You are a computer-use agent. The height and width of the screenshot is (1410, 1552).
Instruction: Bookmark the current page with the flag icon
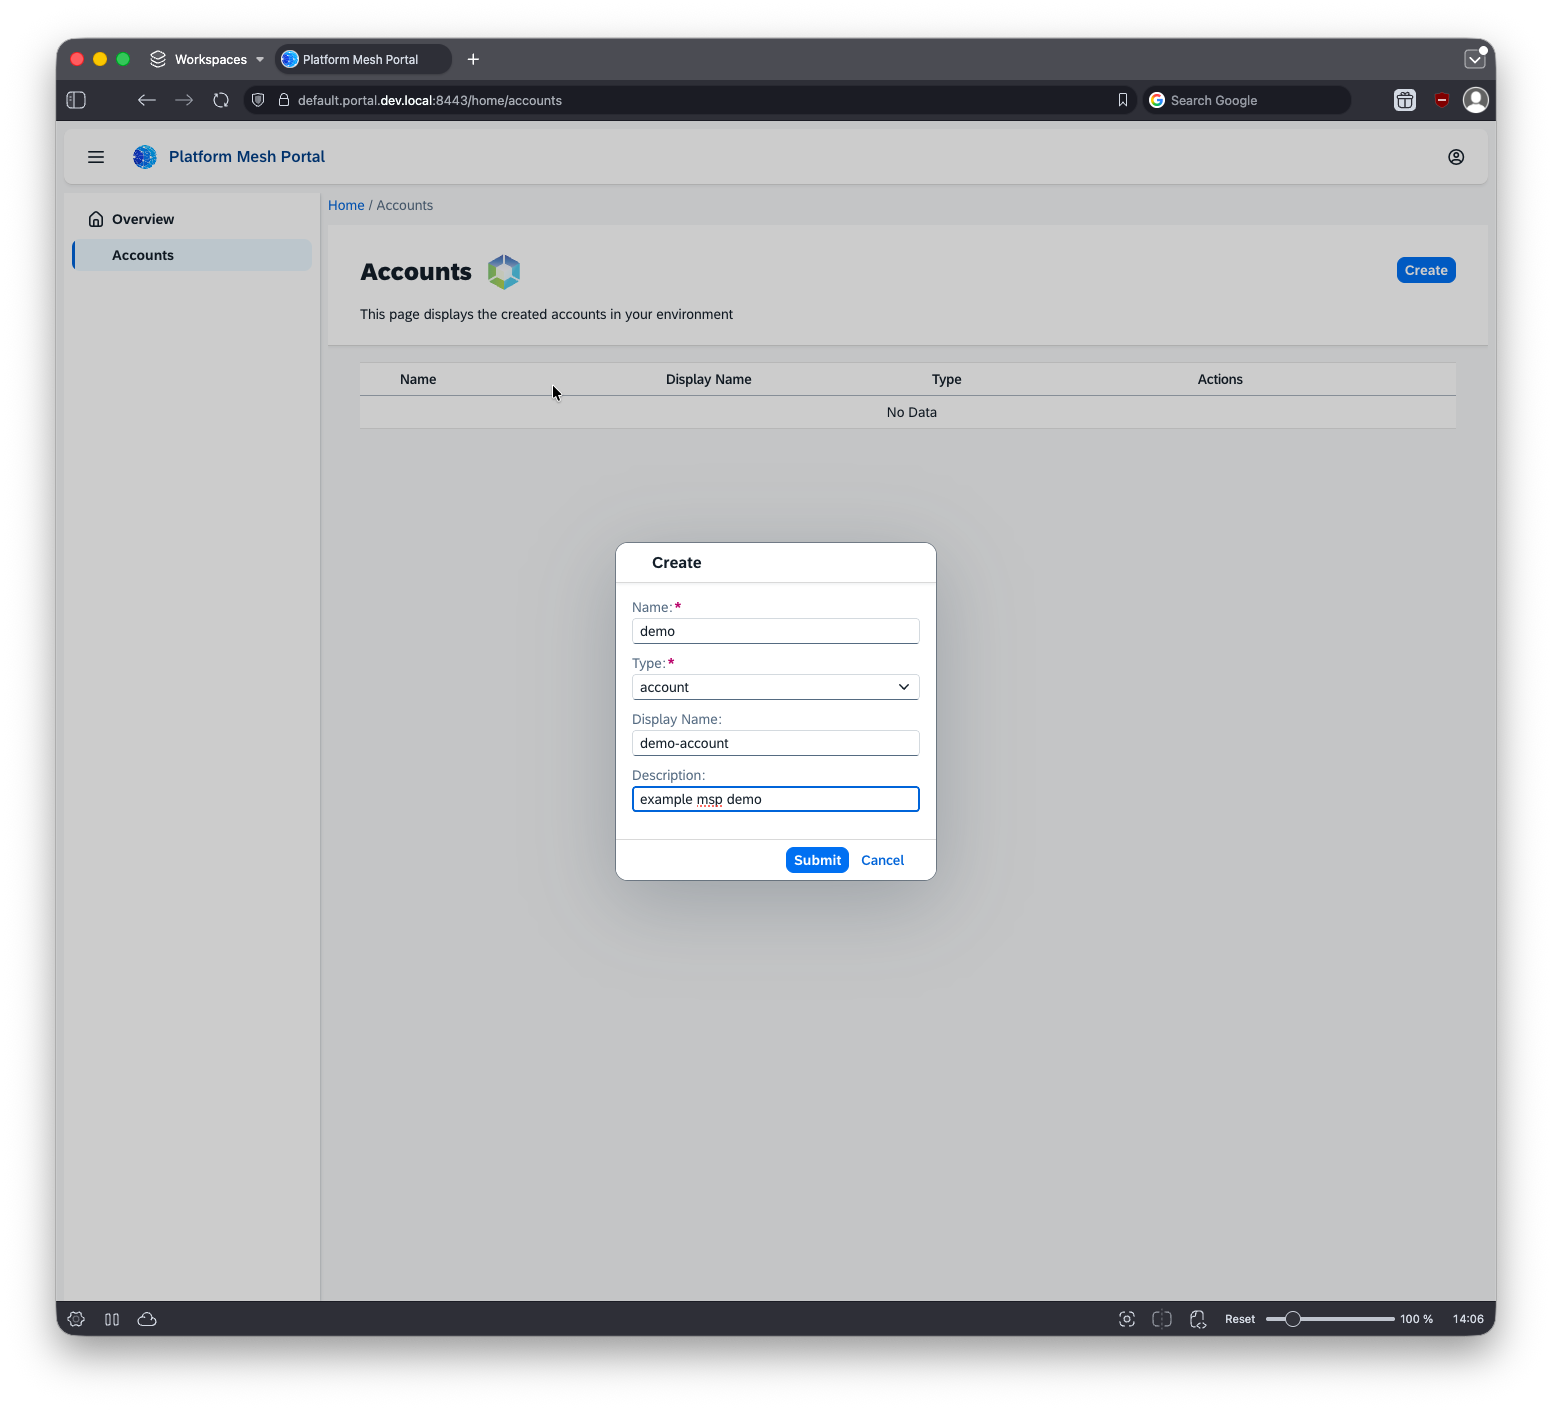pyautogui.click(x=1122, y=100)
